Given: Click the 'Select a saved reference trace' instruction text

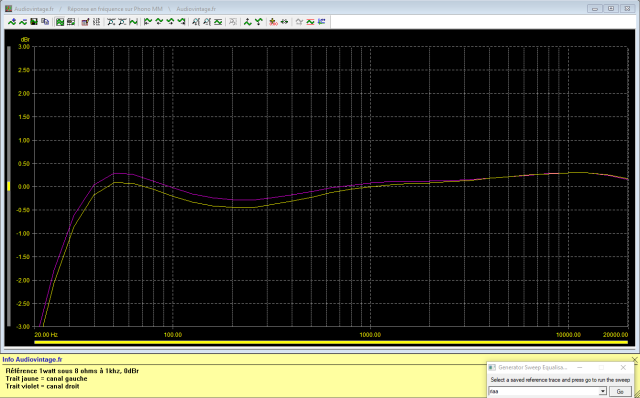Looking at the screenshot, I should click(x=560, y=380).
